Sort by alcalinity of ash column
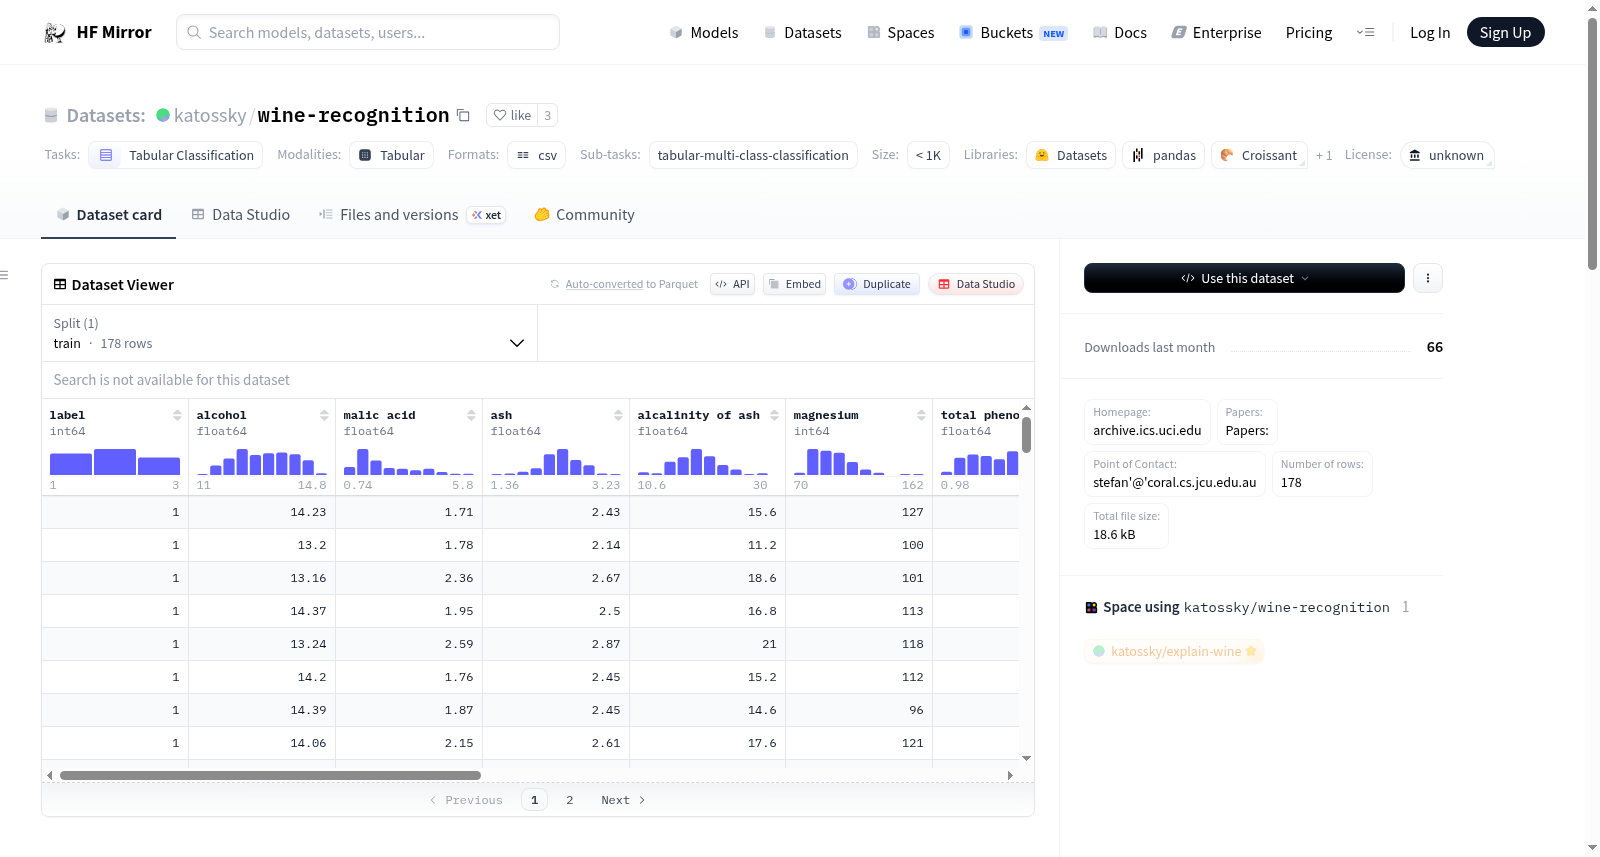Viewport: 1600px width, 857px height. [x=774, y=415]
